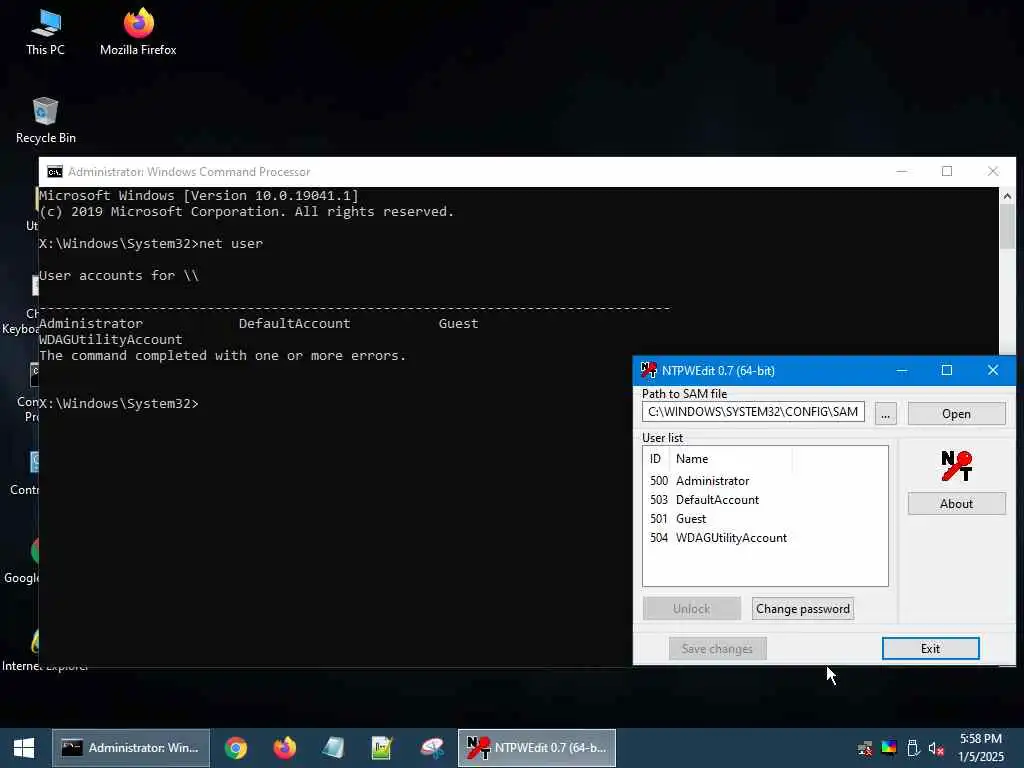The image size is (1024, 768).
Task: Click the command window scrollbar up arrow
Action: click(x=1007, y=196)
